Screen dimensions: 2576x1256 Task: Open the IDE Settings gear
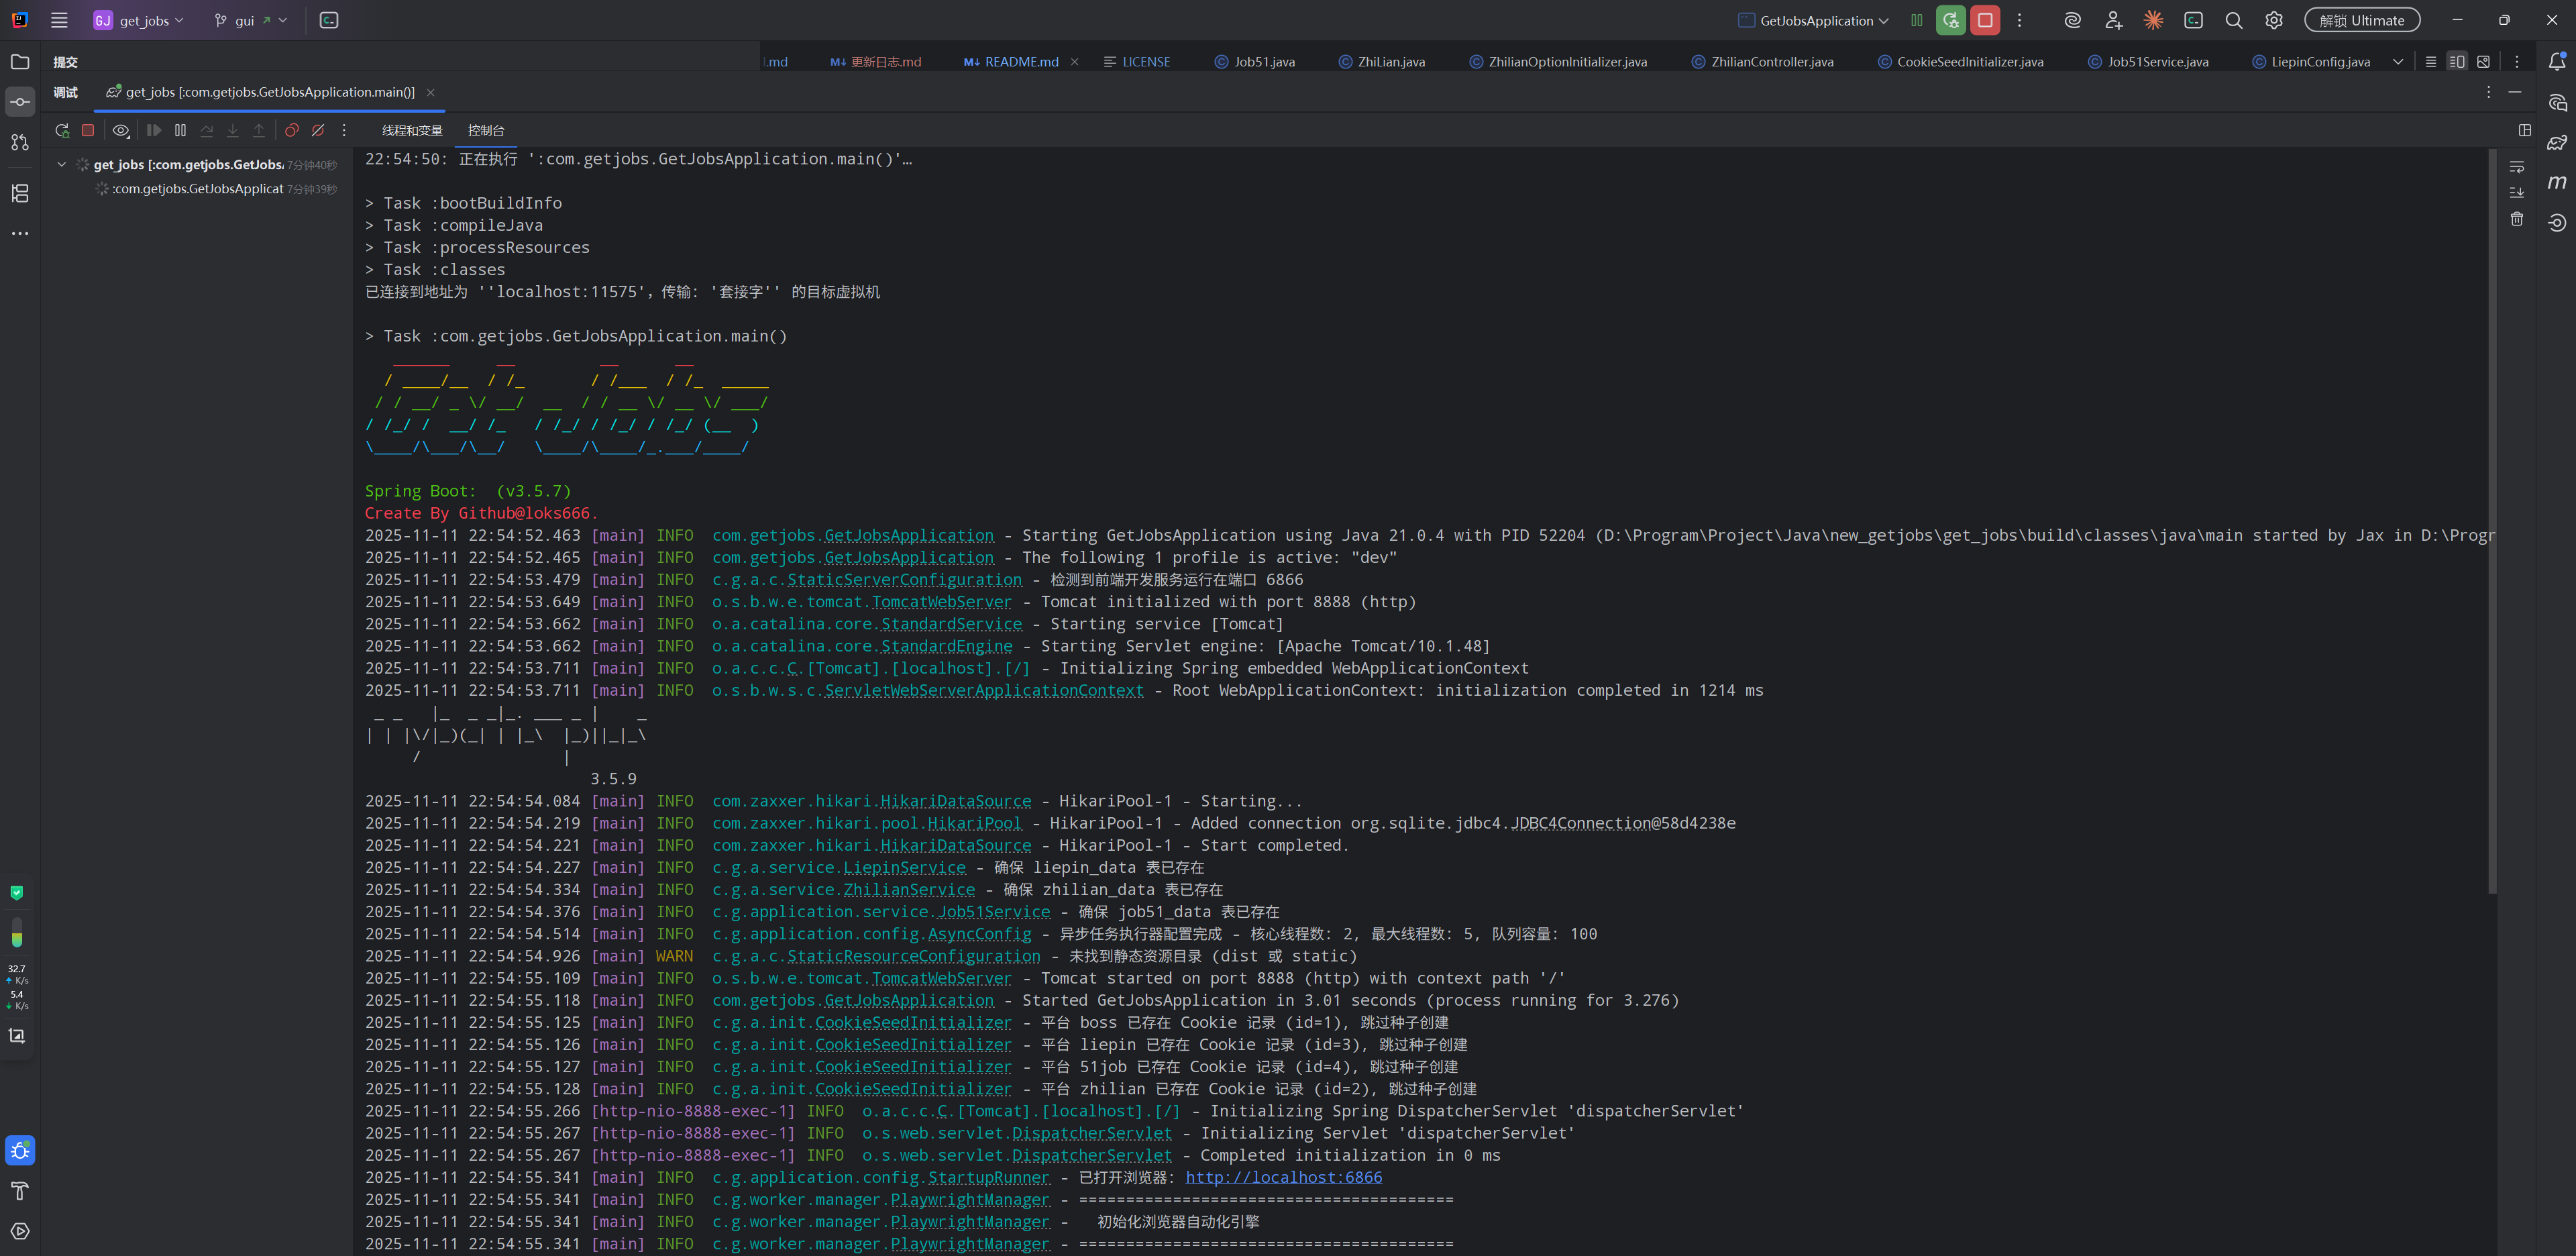tap(2273, 19)
